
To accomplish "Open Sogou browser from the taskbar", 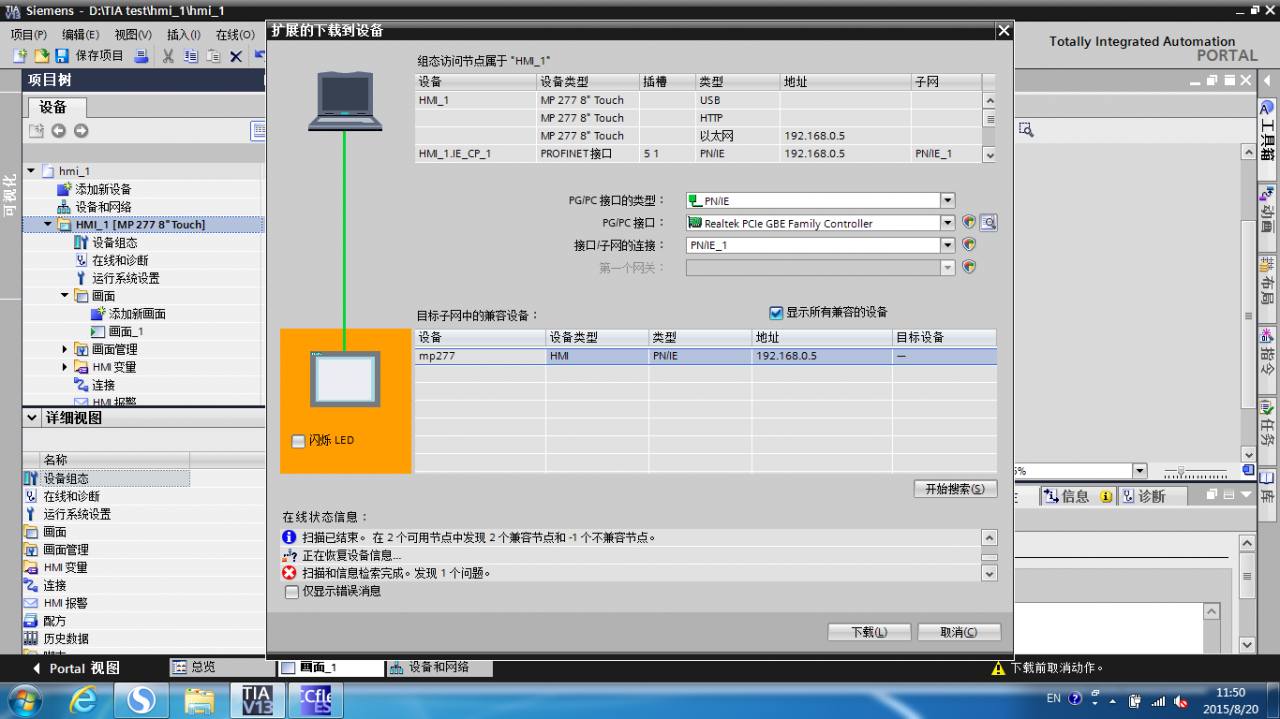I will click(x=140, y=700).
